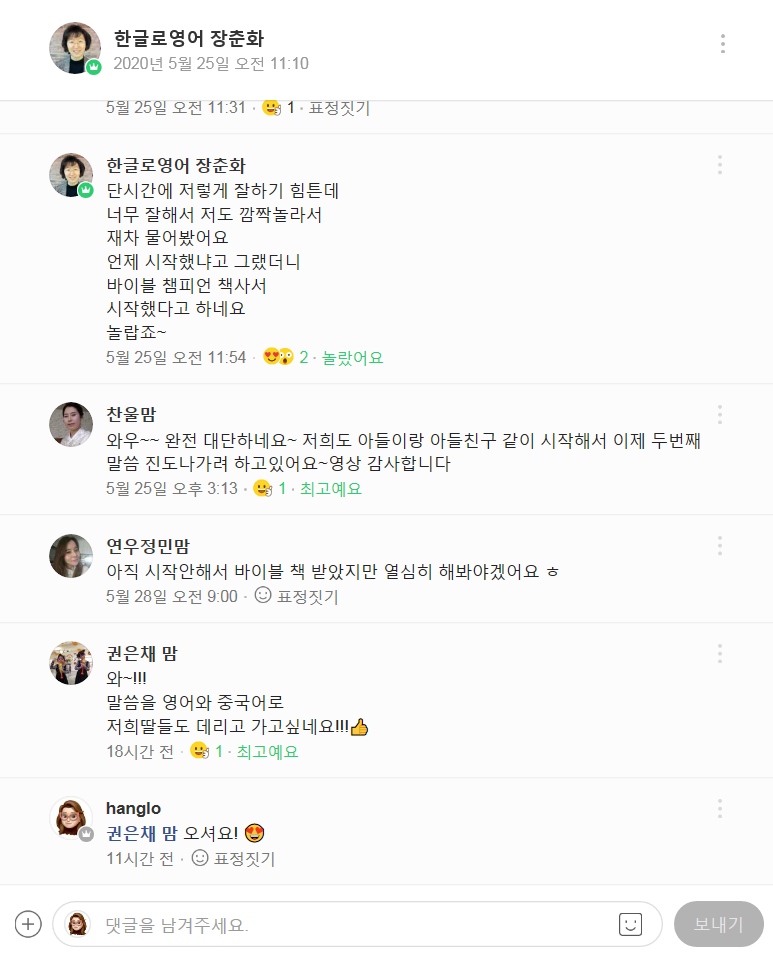The height and width of the screenshot is (958, 773).
Task: Open options menu for hanglo's comment
Action: coord(719,809)
